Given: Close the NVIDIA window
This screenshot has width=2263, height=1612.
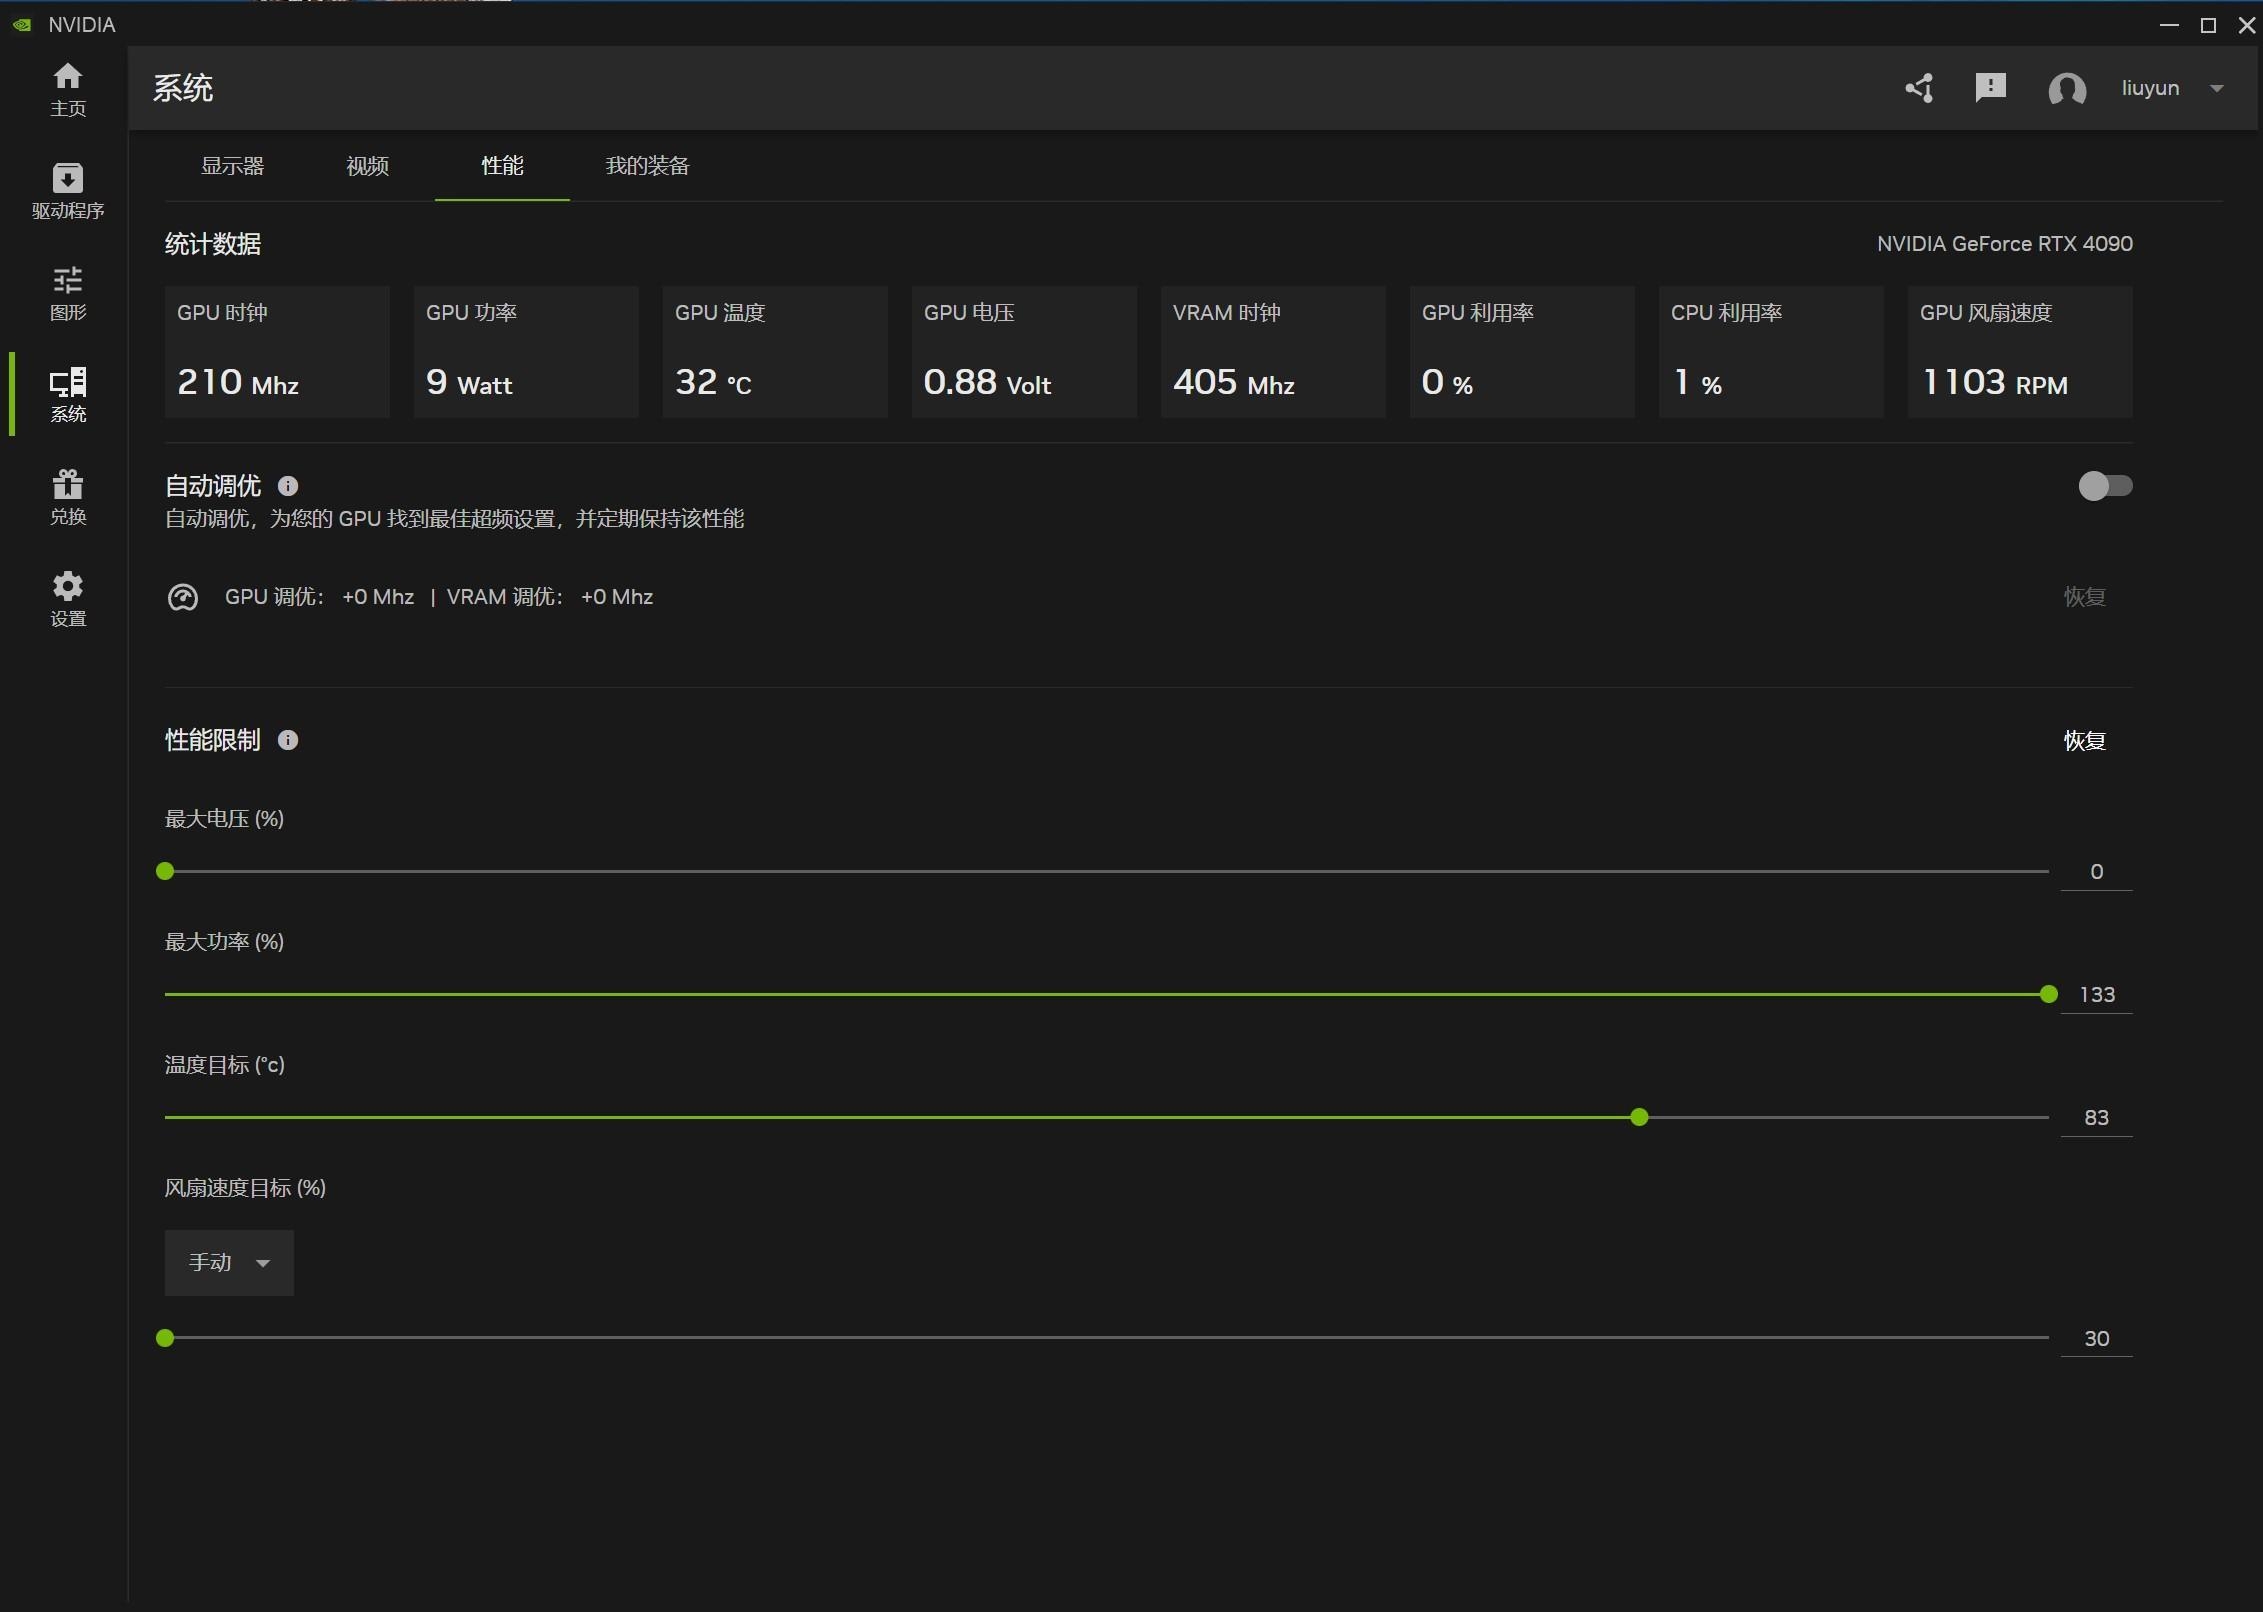Looking at the screenshot, I should (2247, 25).
